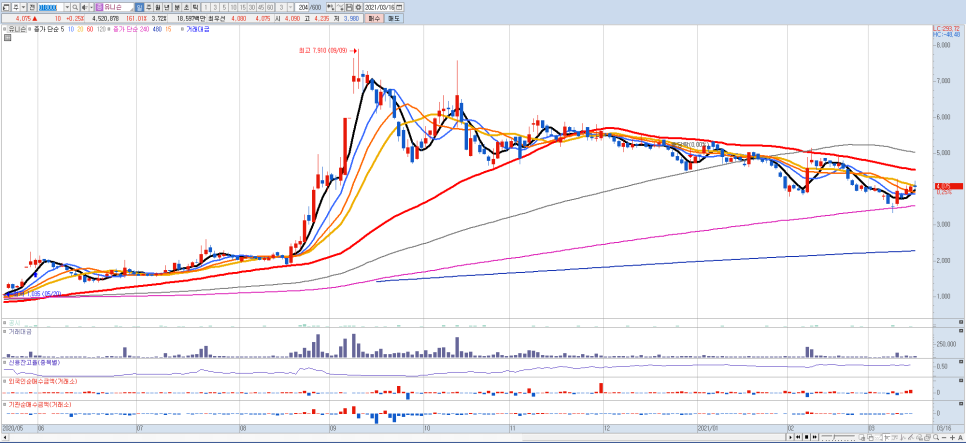Select the 틱 tick chart tab
Image resolution: width=966 pixels, height=443 pixels.
(196, 7)
